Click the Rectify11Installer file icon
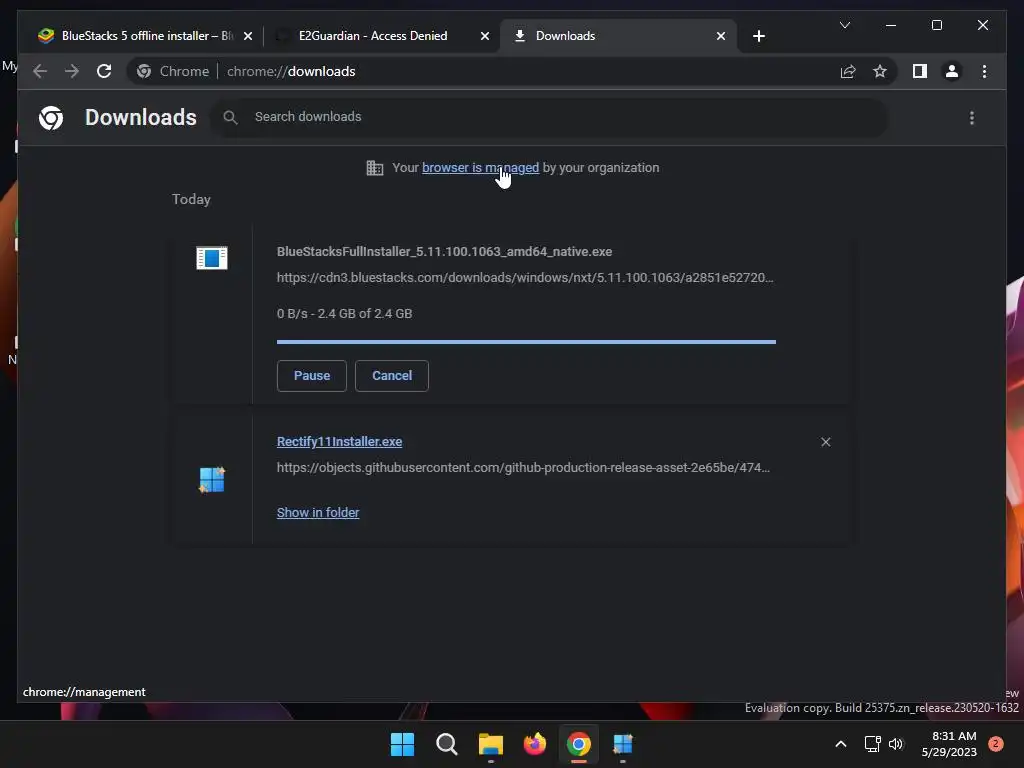 [x=212, y=480]
